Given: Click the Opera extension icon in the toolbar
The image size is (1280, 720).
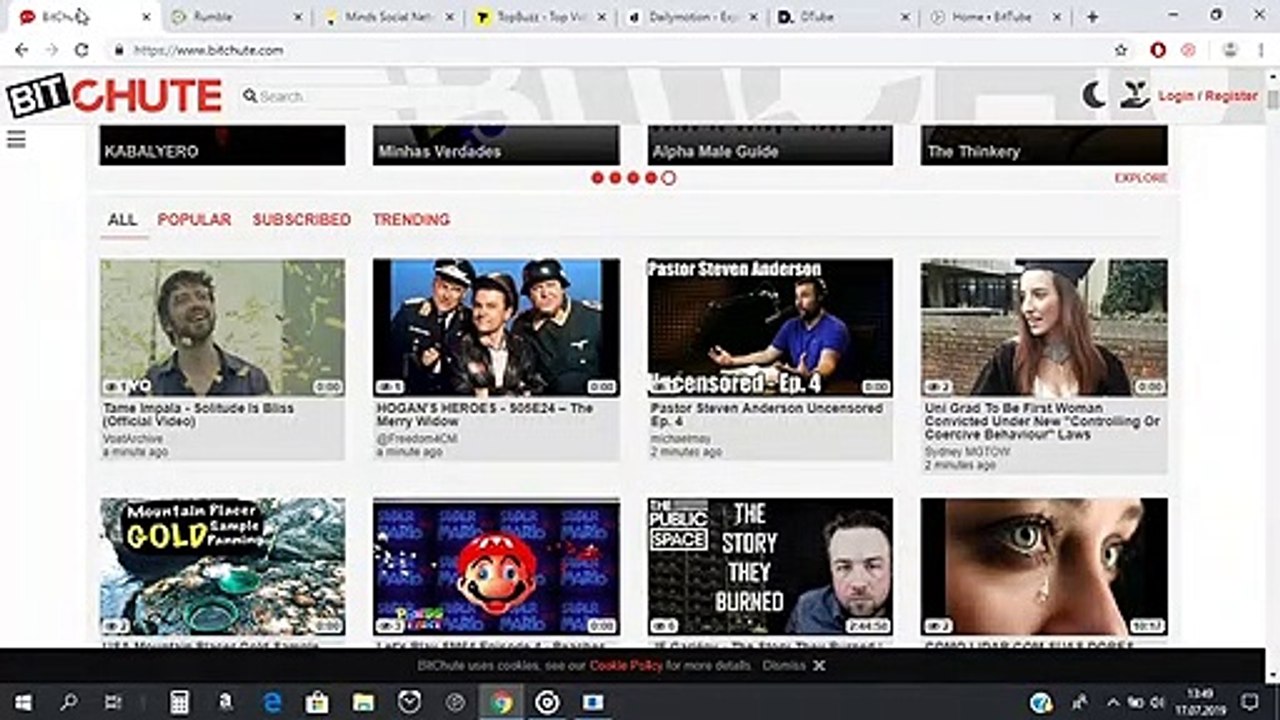Looking at the screenshot, I should tap(1158, 50).
